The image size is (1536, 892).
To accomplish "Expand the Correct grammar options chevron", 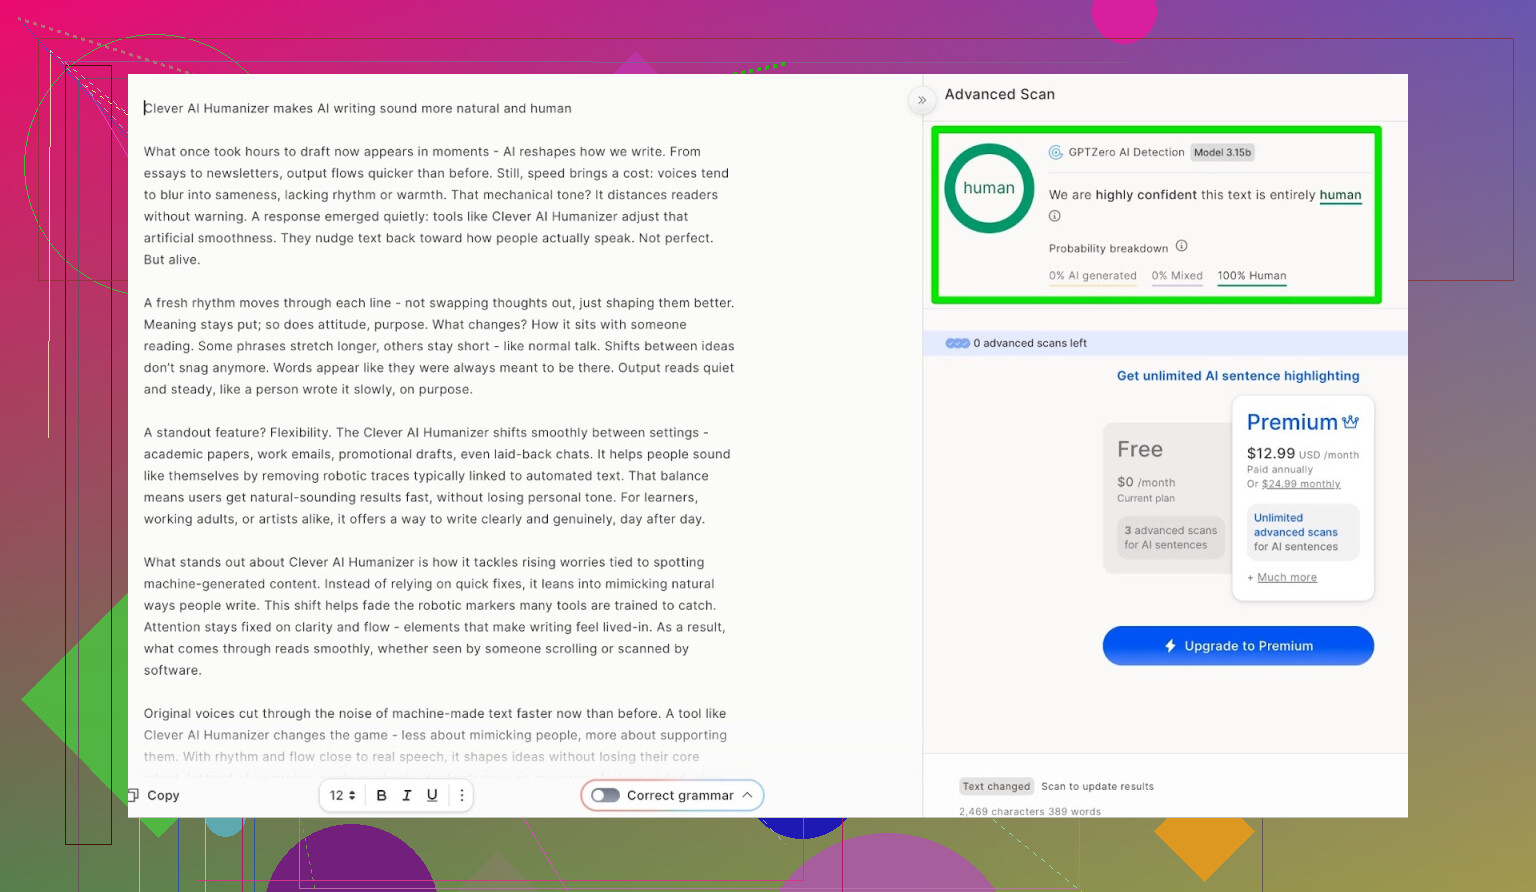I will tap(747, 795).
